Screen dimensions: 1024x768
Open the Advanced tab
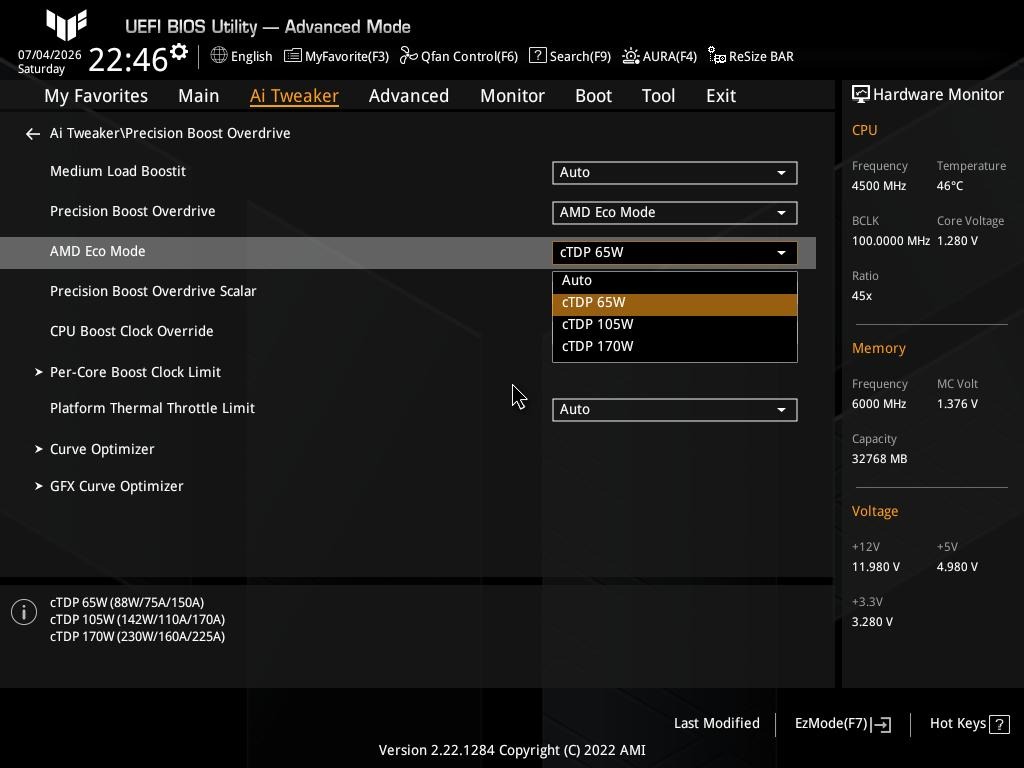pos(409,96)
